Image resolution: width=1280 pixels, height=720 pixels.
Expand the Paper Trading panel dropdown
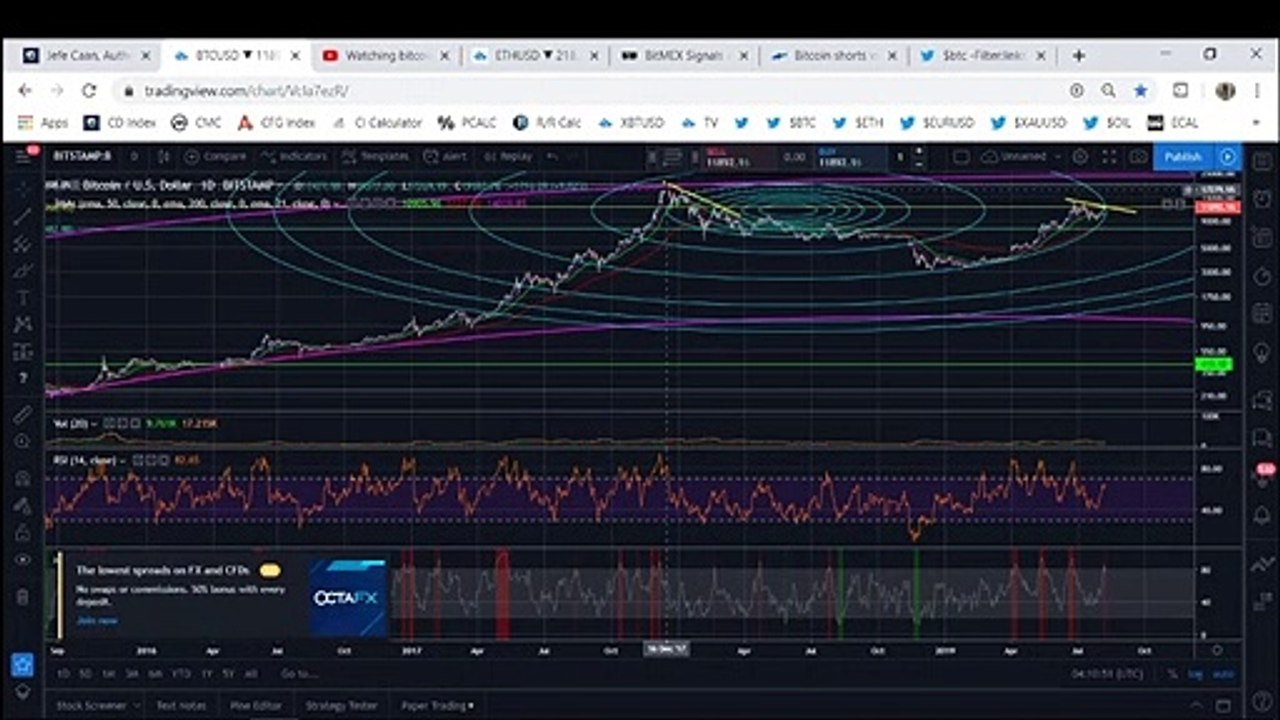pyautogui.click(x=437, y=705)
